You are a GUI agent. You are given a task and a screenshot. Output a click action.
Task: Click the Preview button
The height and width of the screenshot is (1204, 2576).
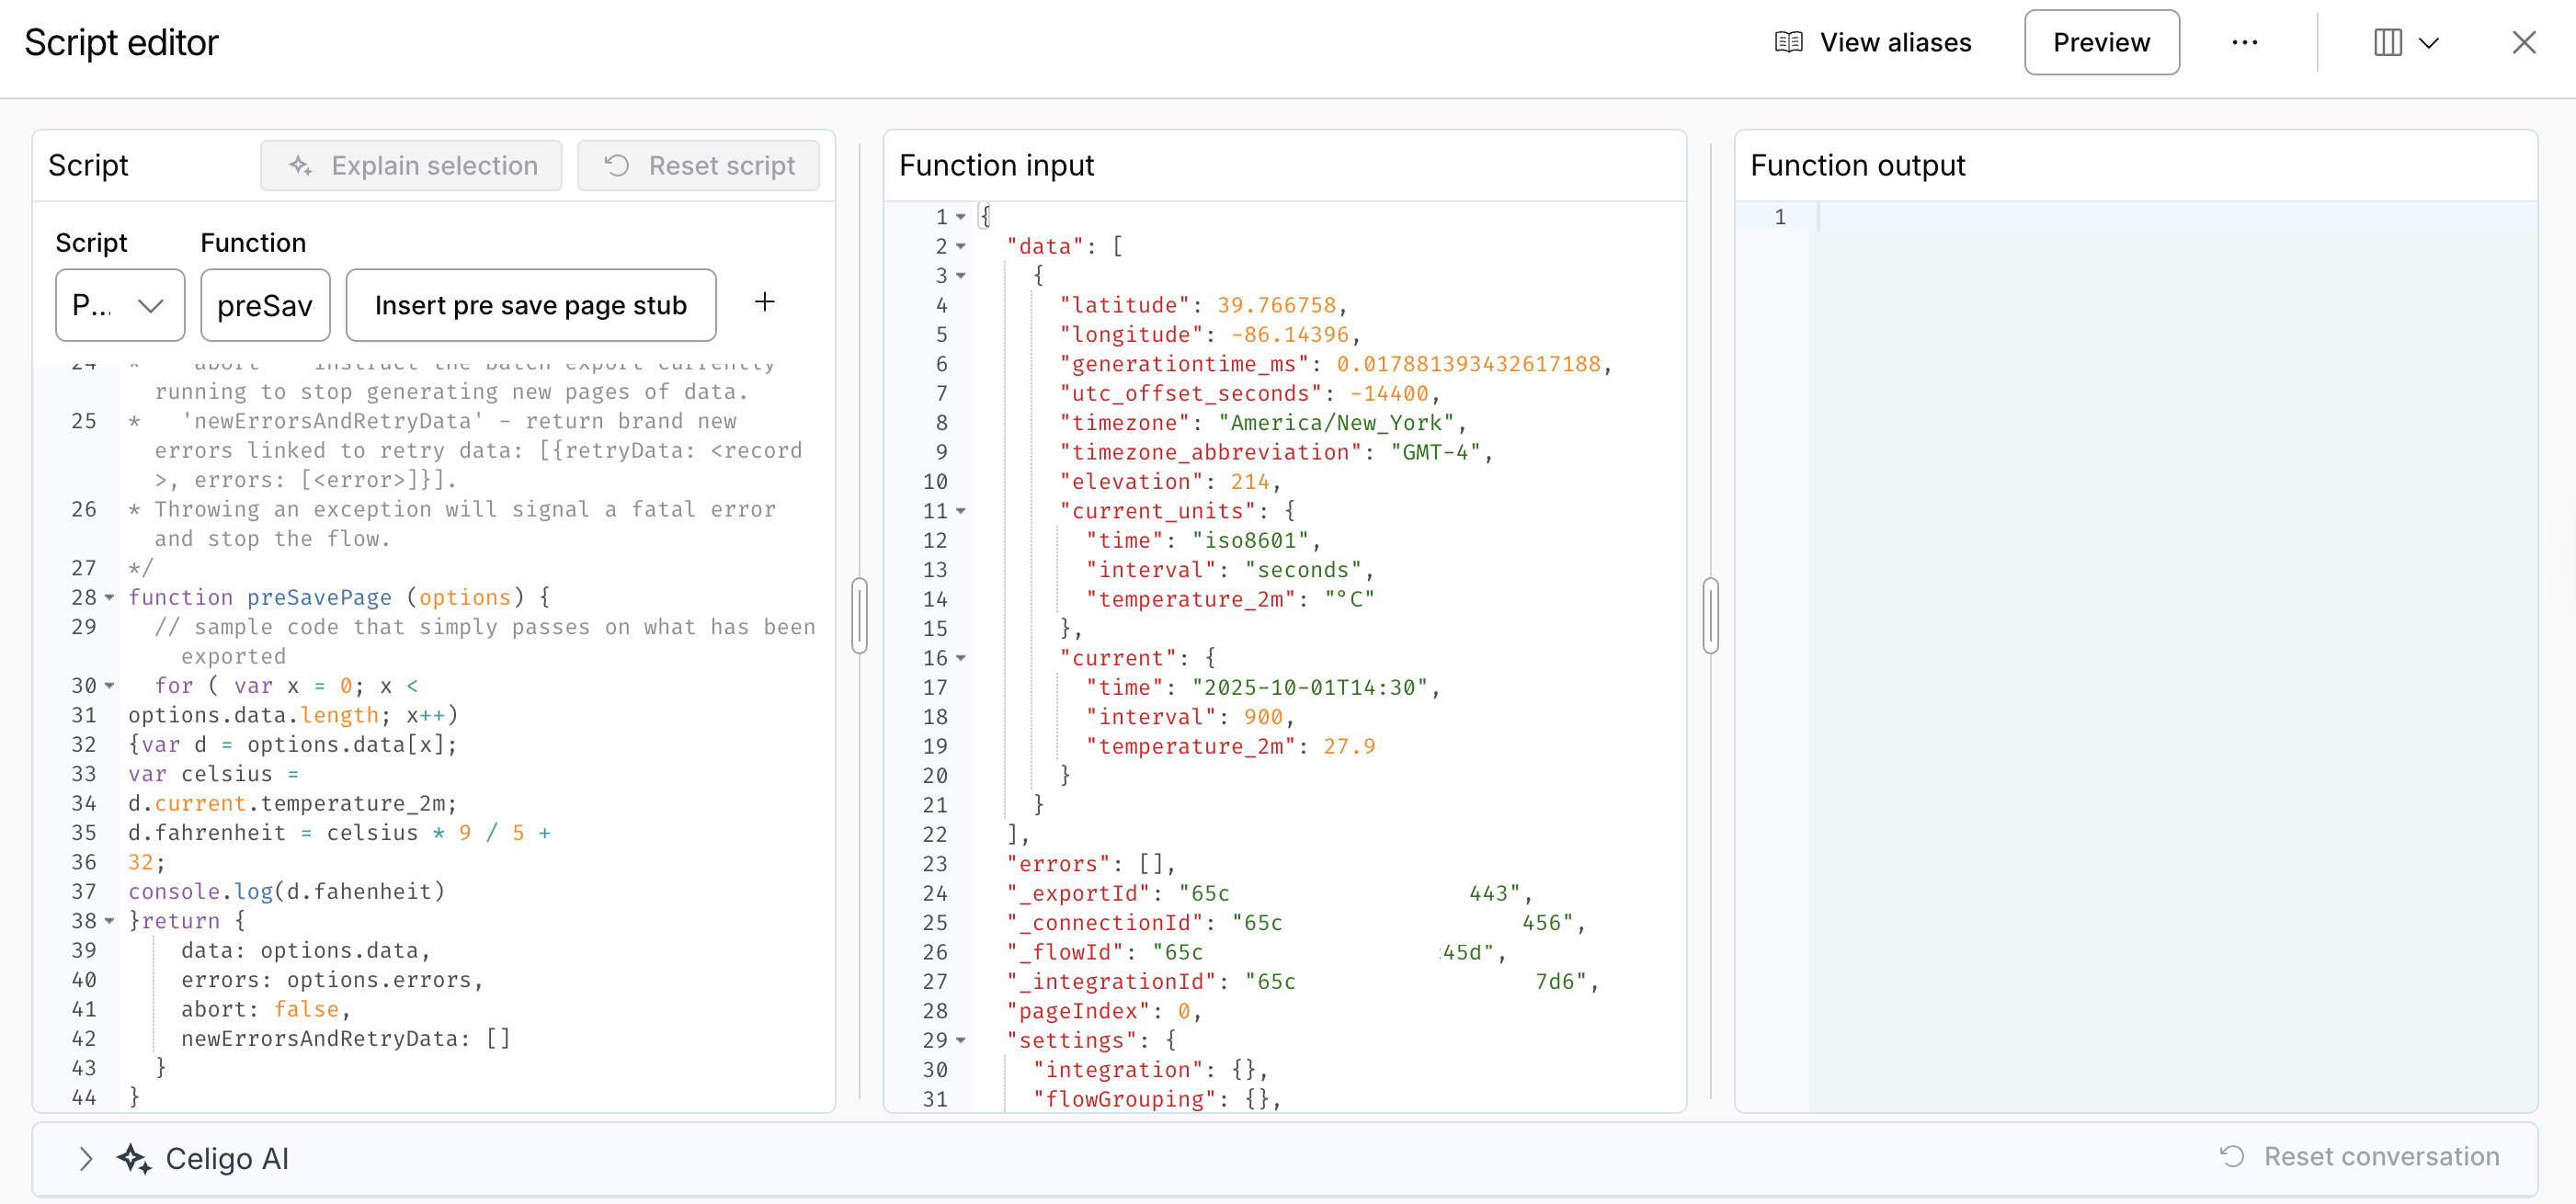(x=2101, y=42)
